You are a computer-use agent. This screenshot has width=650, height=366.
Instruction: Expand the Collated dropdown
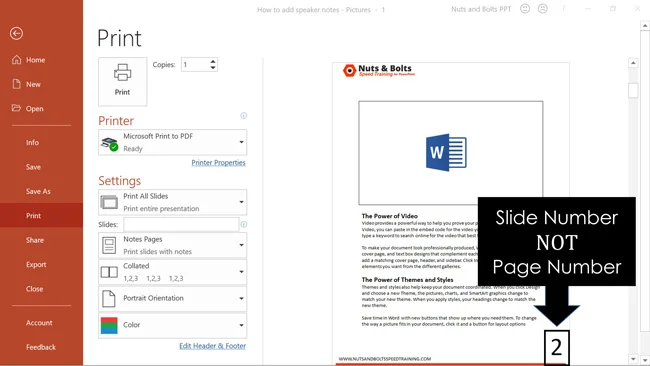(x=241, y=272)
